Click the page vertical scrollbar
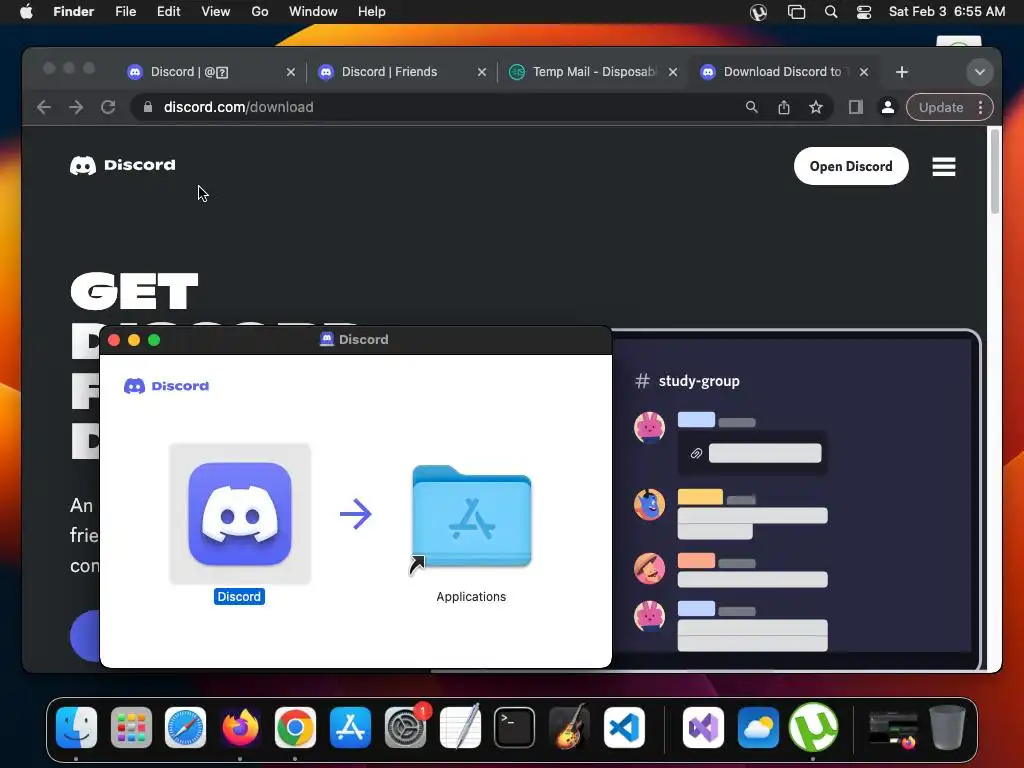The height and width of the screenshot is (768, 1024). click(x=995, y=171)
